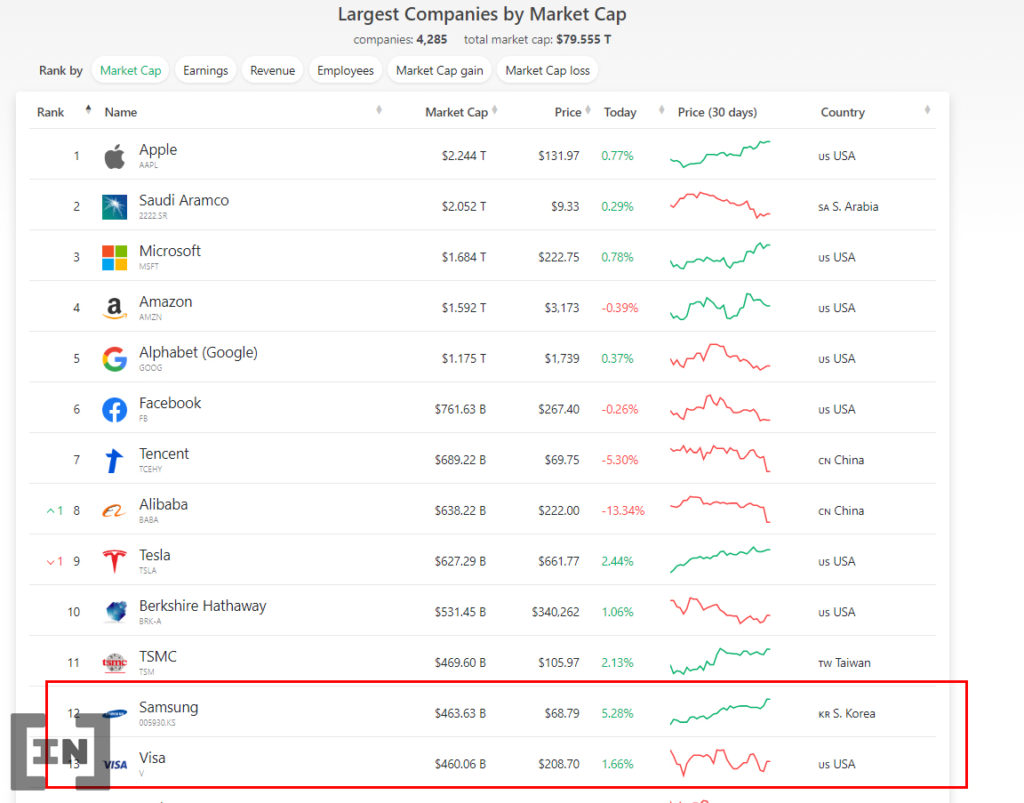Open the Amazon company link
This screenshot has height=803, width=1024.
[x=166, y=302]
